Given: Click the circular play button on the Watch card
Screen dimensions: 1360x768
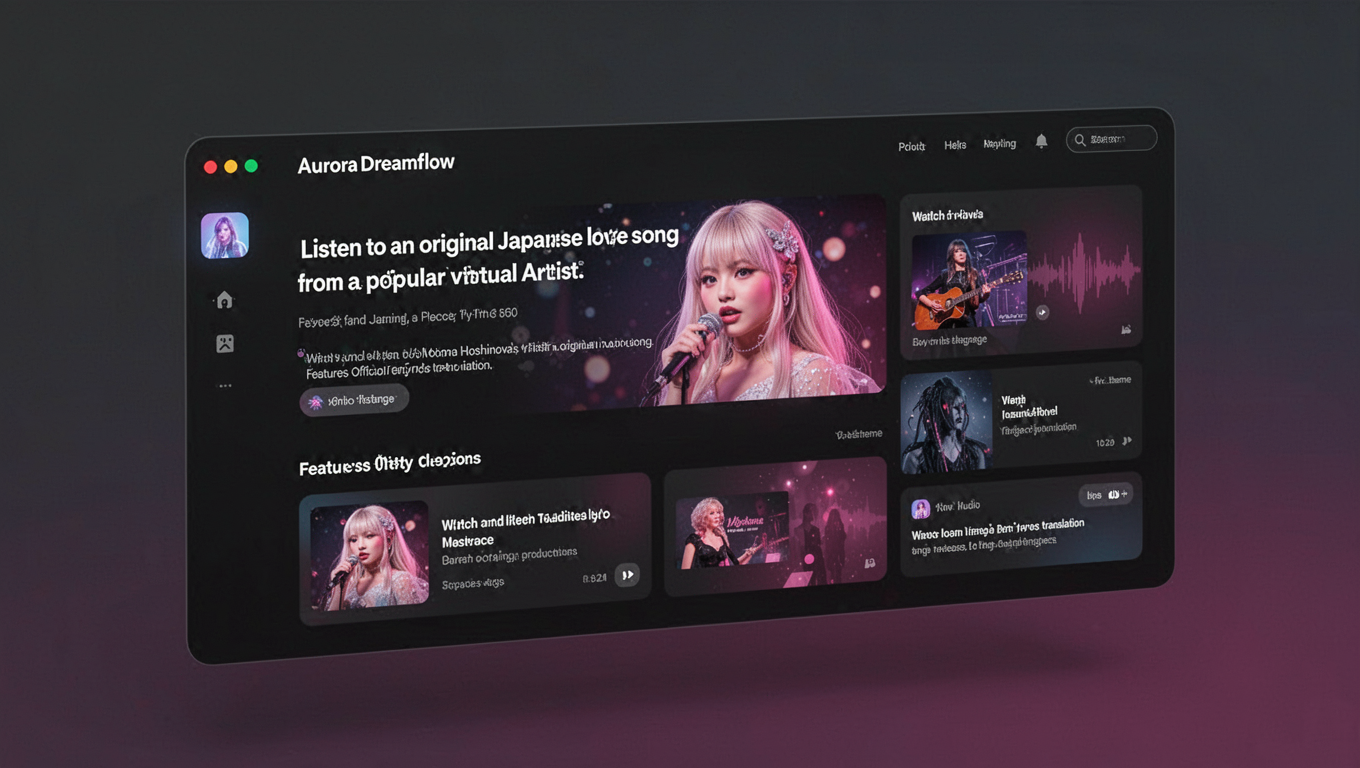Looking at the screenshot, I should click(x=1040, y=312).
